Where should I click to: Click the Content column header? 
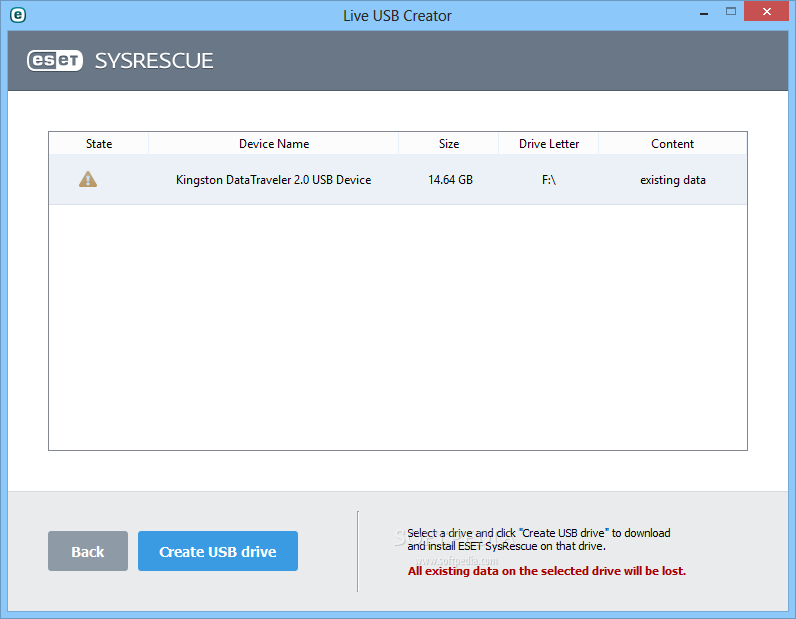pos(673,144)
